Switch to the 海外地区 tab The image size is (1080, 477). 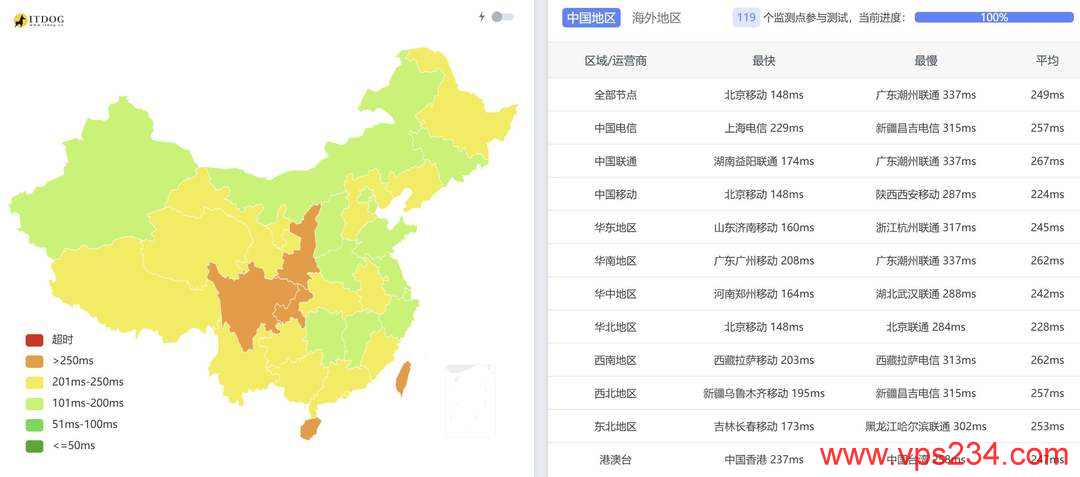pyautogui.click(x=656, y=18)
